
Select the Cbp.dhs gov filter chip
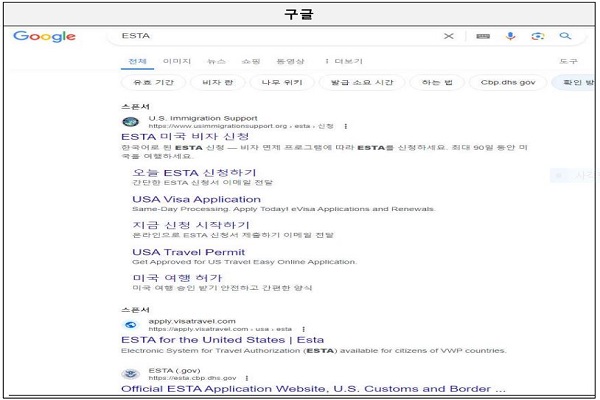pos(508,82)
